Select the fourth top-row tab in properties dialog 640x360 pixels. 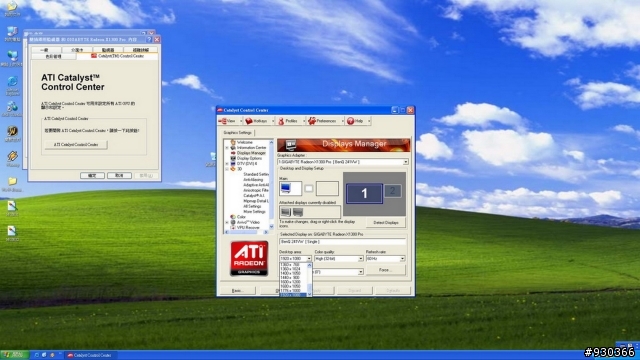(140, 49)
